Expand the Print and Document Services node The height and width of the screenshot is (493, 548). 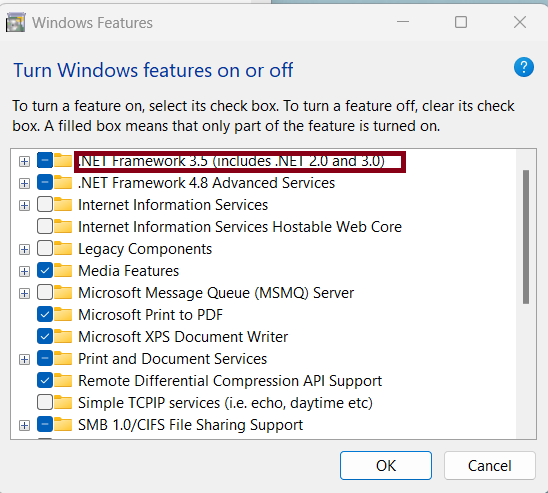[x=24, y=360]
